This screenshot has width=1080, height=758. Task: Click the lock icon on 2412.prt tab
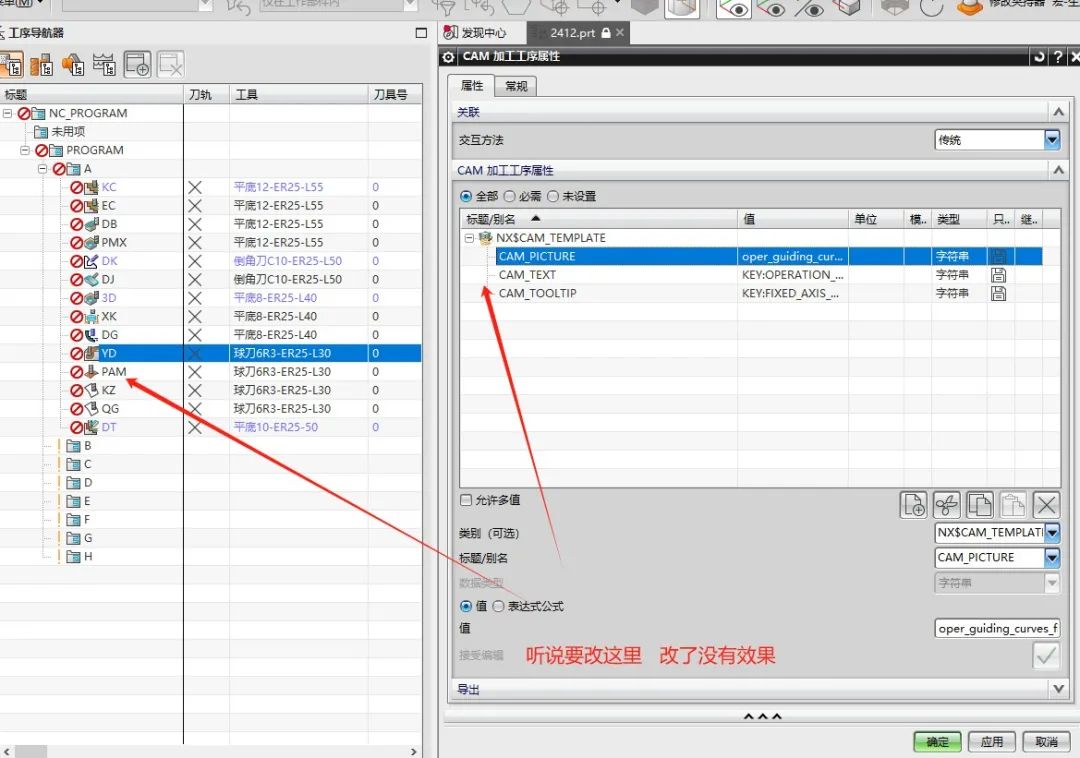pos(605,32)
